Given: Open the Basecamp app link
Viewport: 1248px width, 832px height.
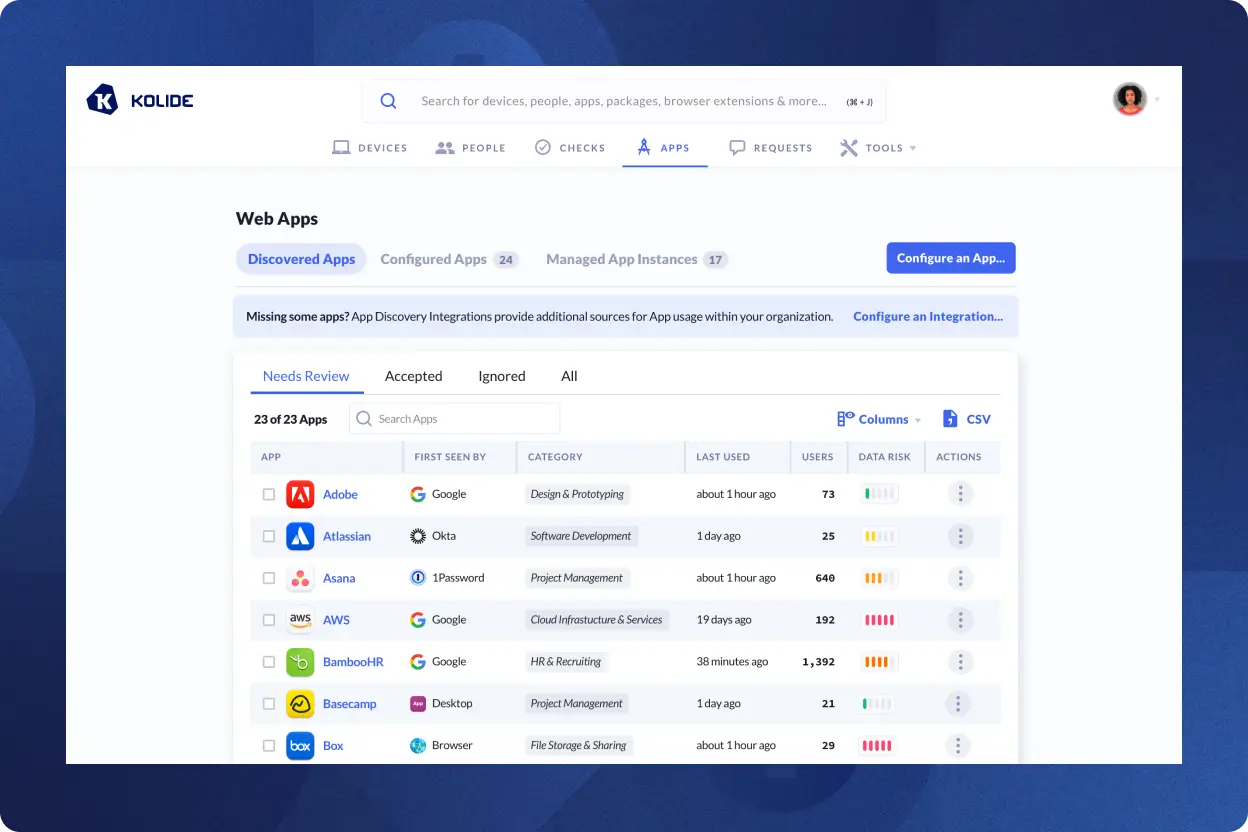Looking at the screenshot, I should pyautogui.click(x=350, y=704).
